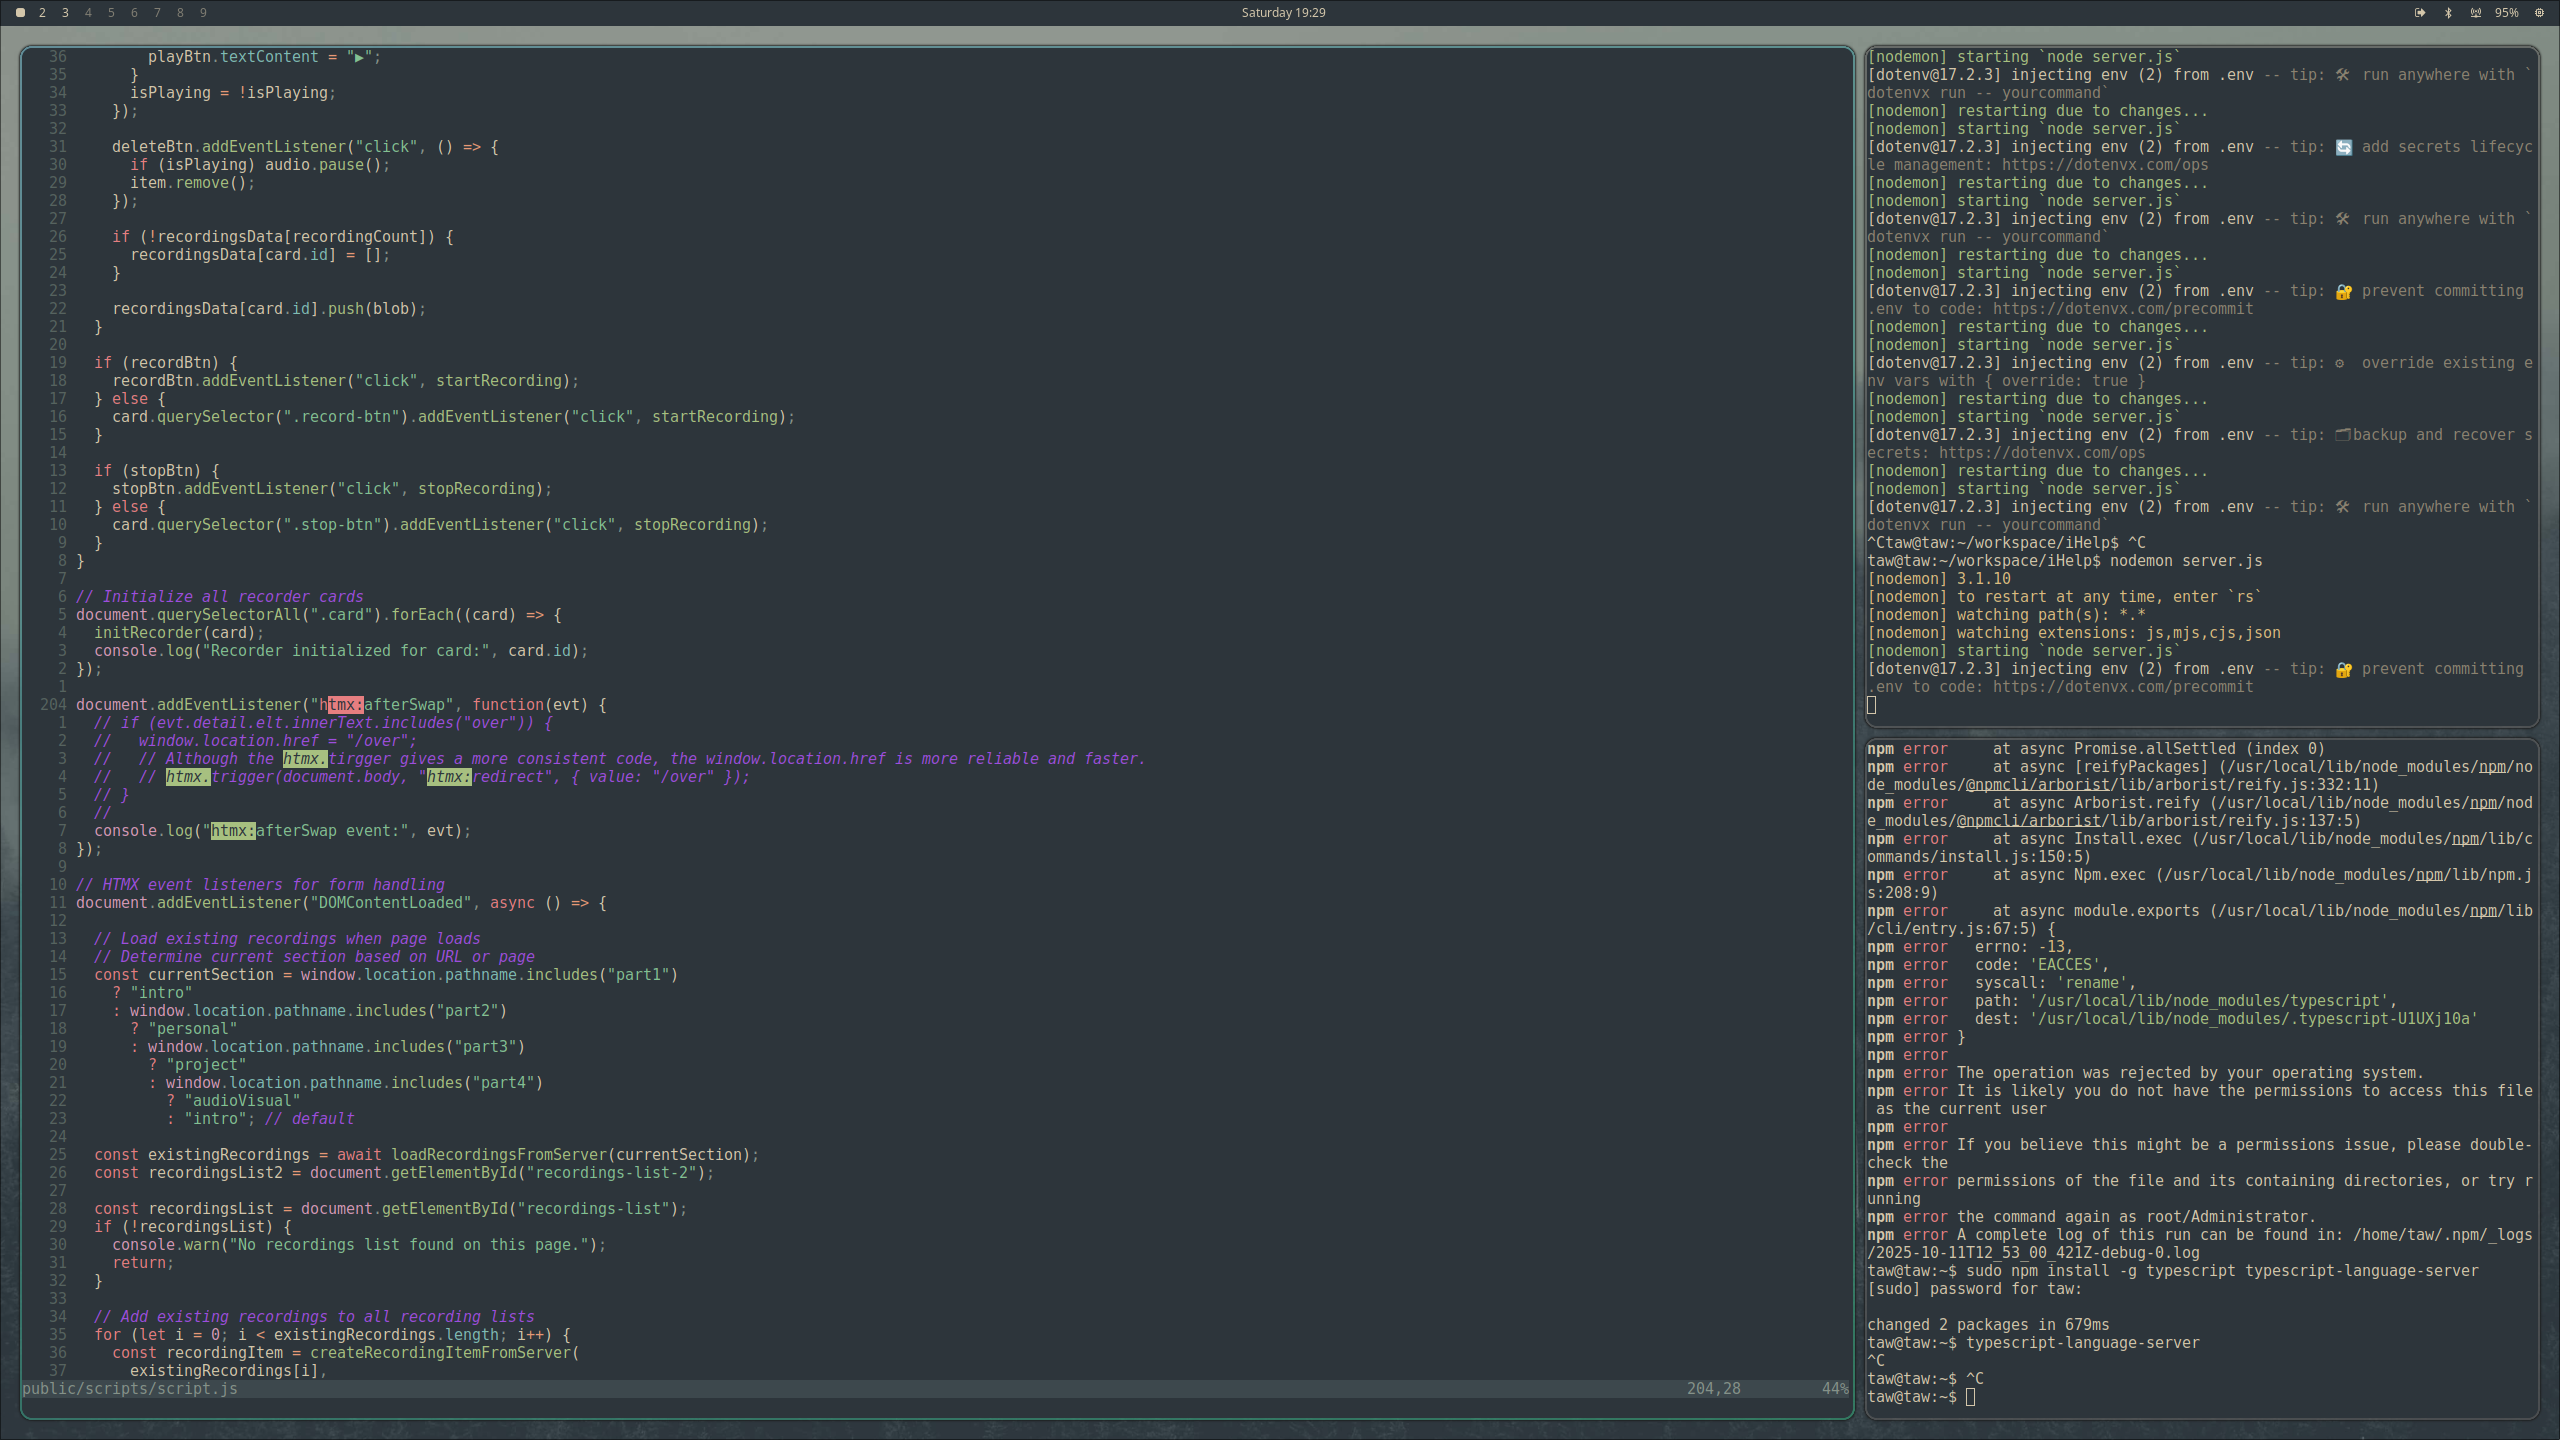Click the npm debug log path ending in debug-0.log
Screen dimensions: 2560x1440
(x=2030, y=1250)
